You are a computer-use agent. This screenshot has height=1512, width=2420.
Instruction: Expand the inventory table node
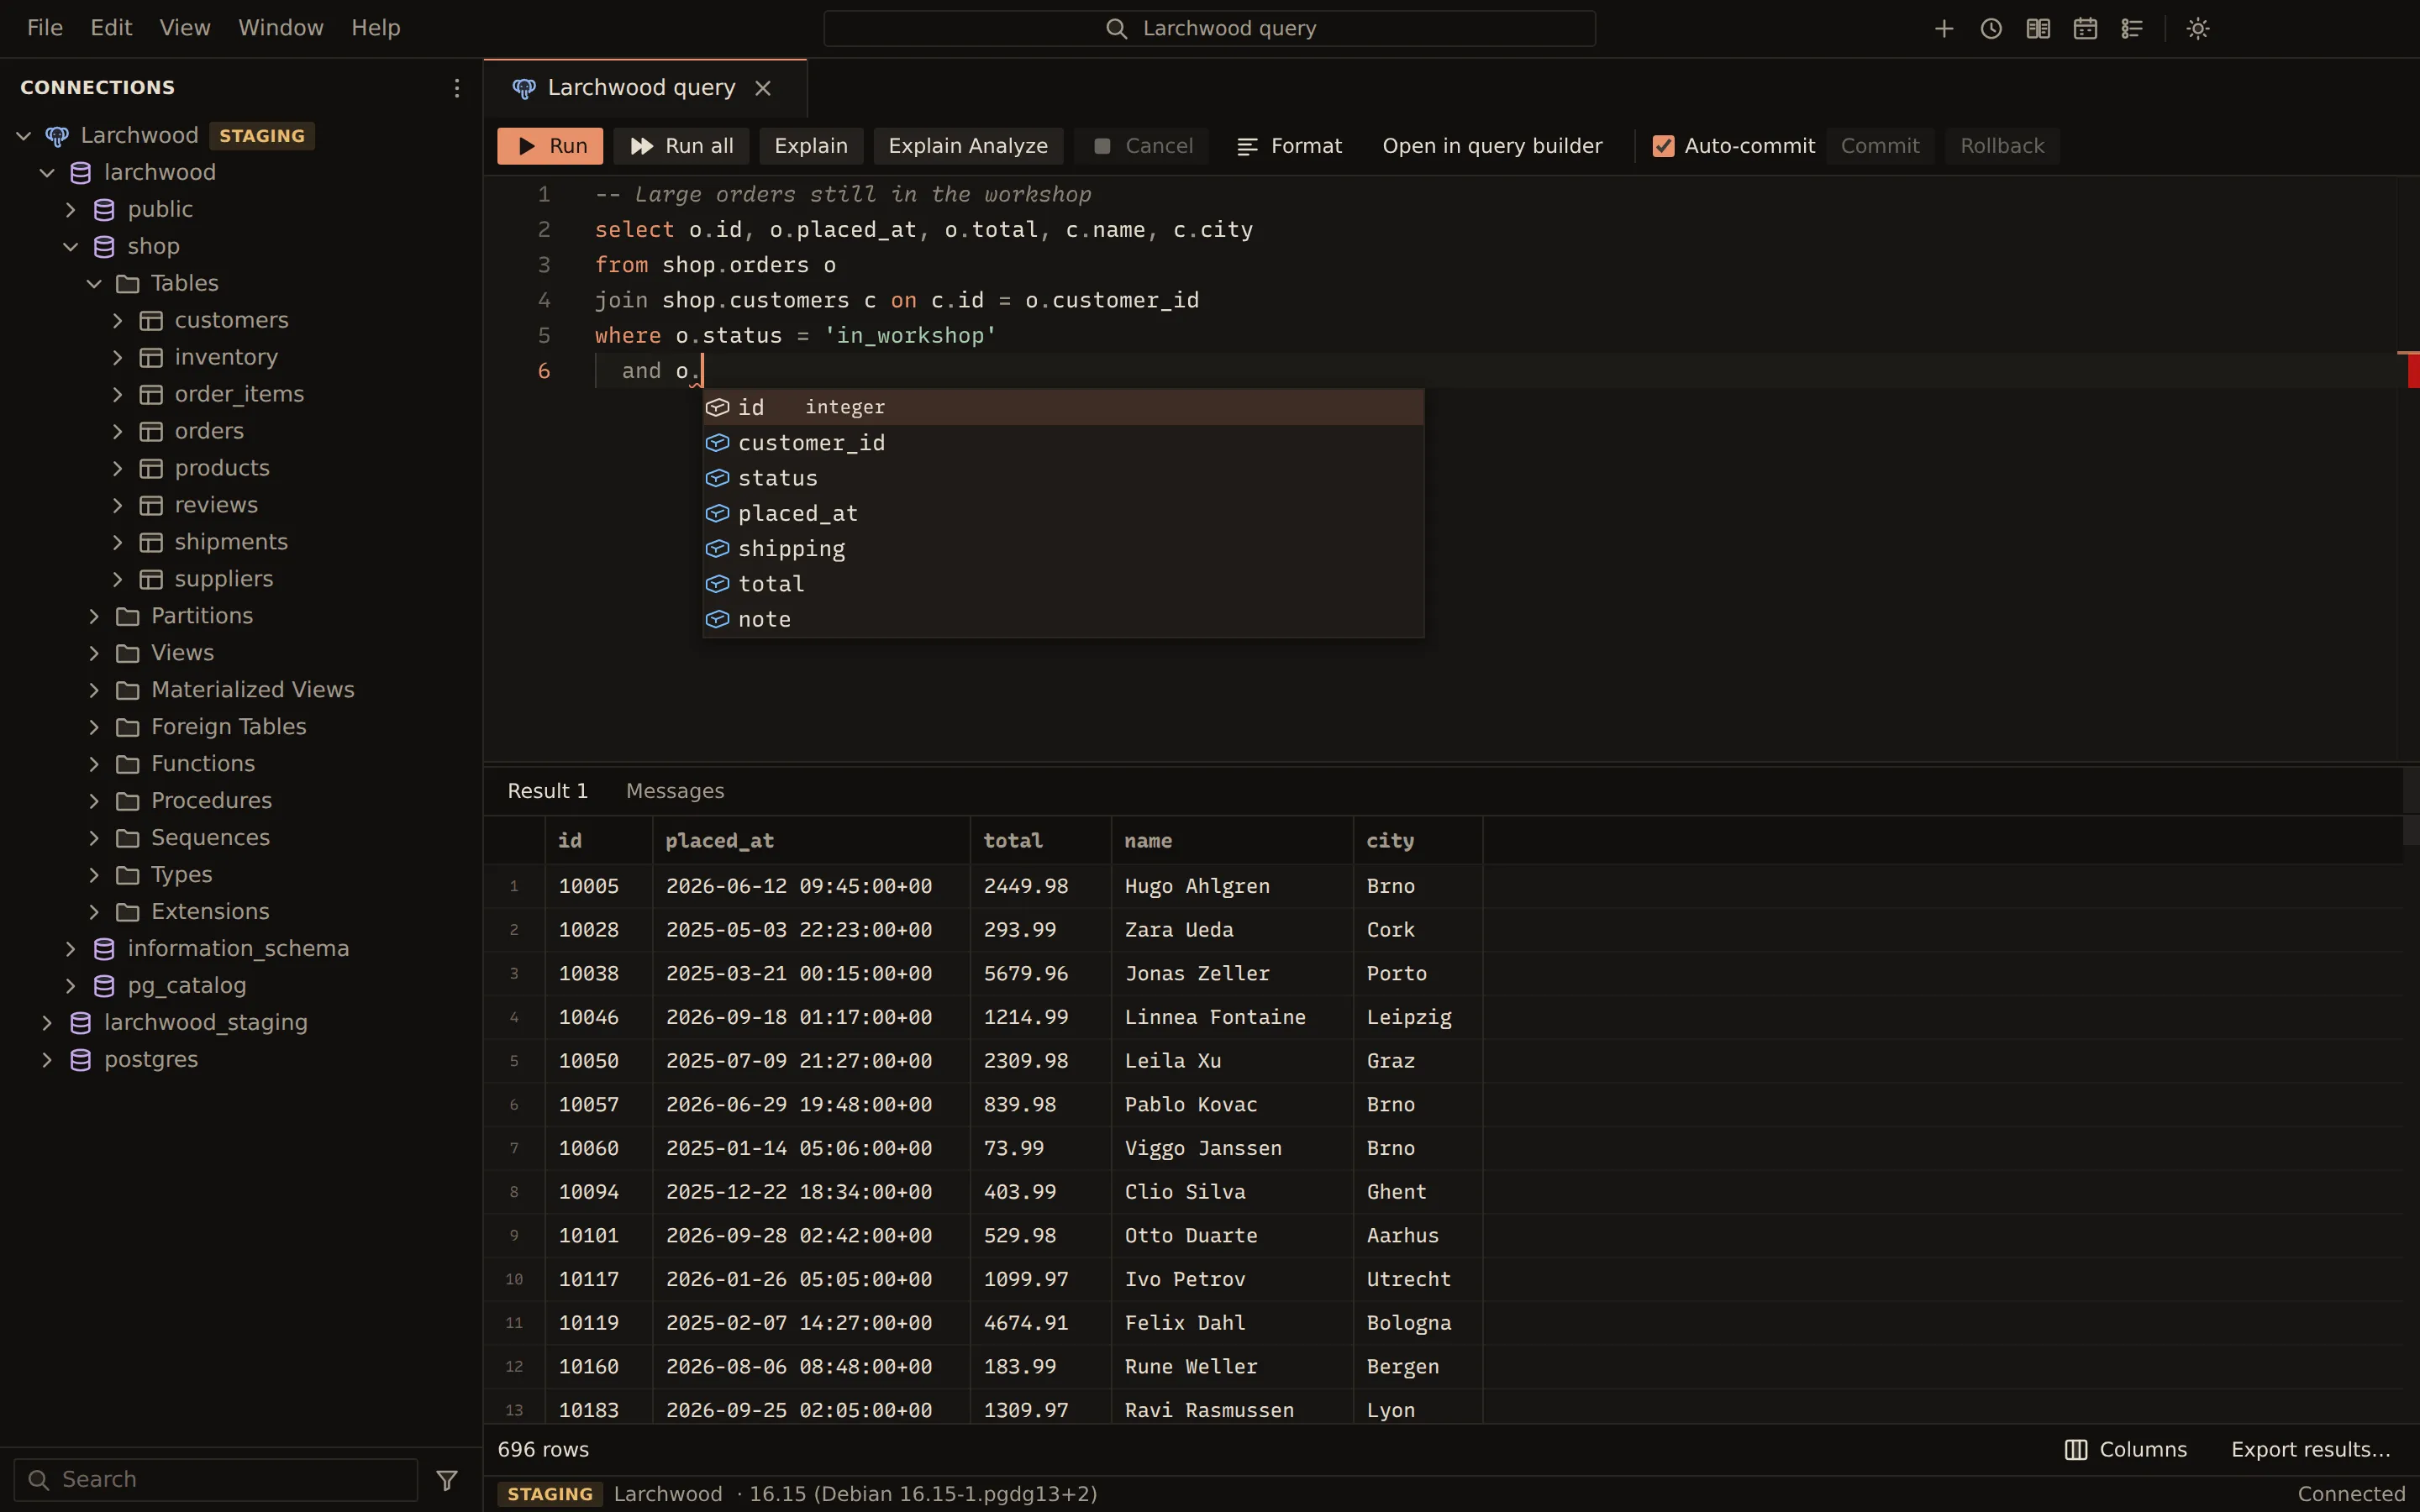click(x=118, y=357)
